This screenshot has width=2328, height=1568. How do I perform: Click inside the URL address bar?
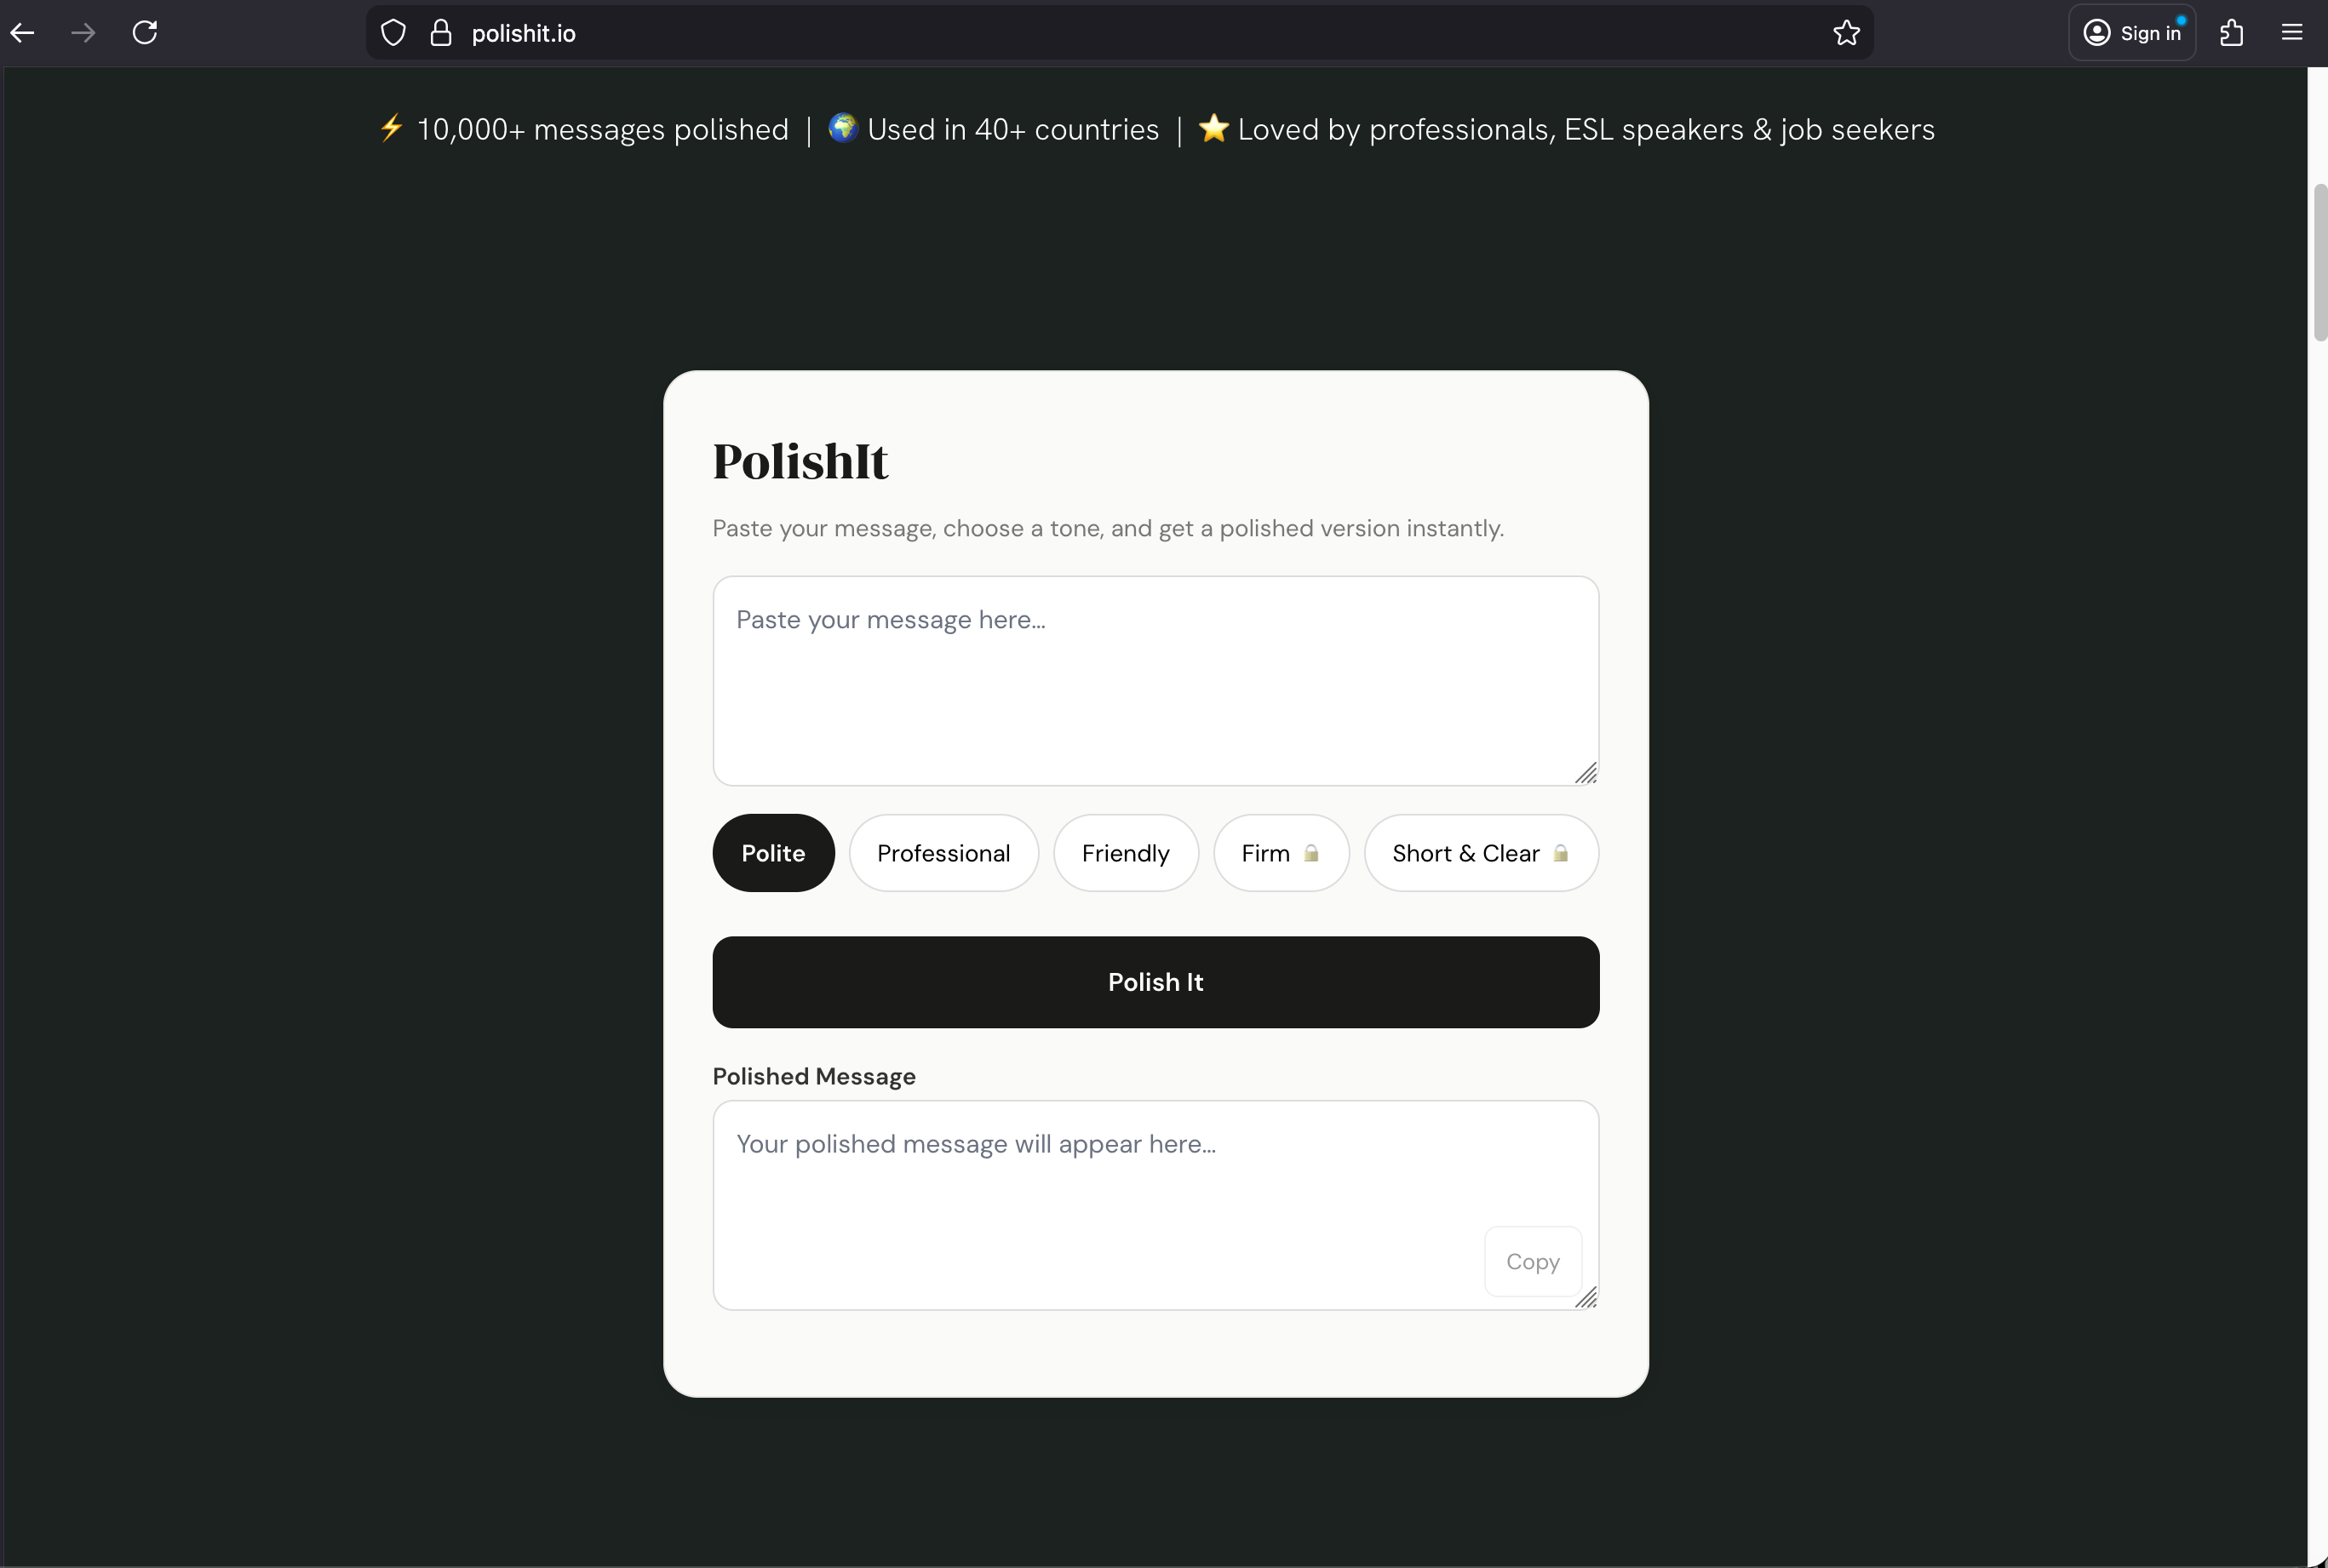click(x=900, y=32)
